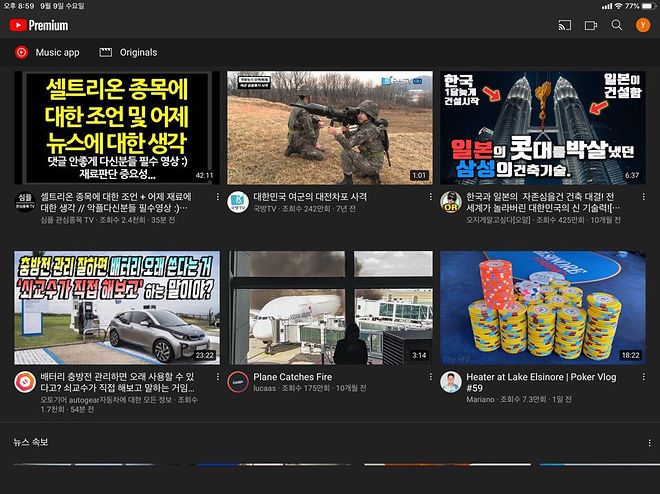This screenshot has height=494, width=660.
Task: Play the poker chips stack thumbnail
Action: coord(543,308)
